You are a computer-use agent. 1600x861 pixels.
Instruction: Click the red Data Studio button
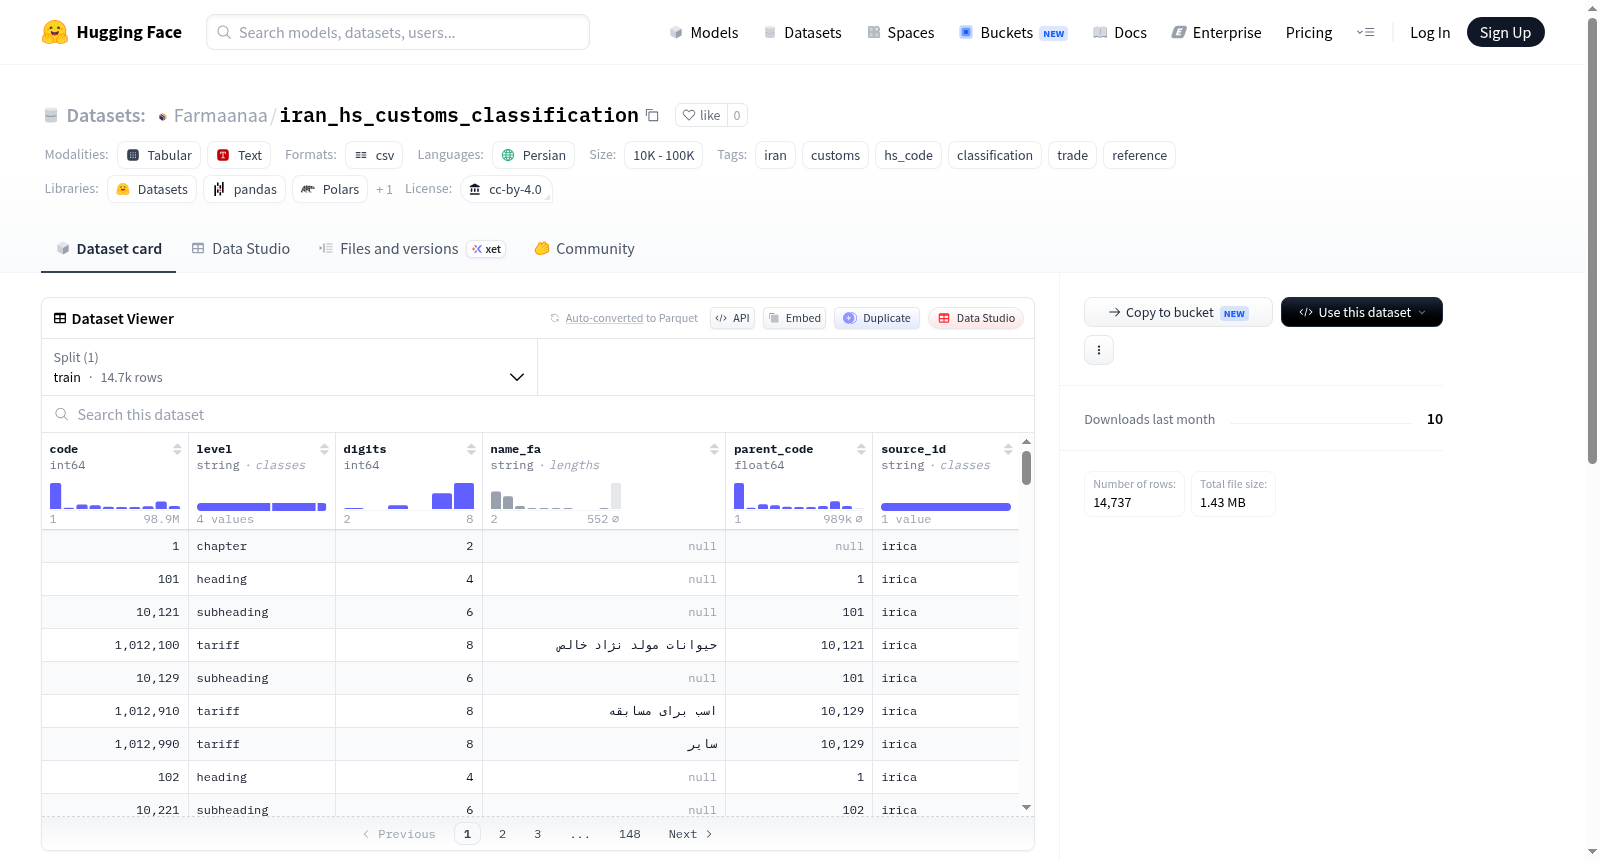pyautogui.click(x=976, y=318)
